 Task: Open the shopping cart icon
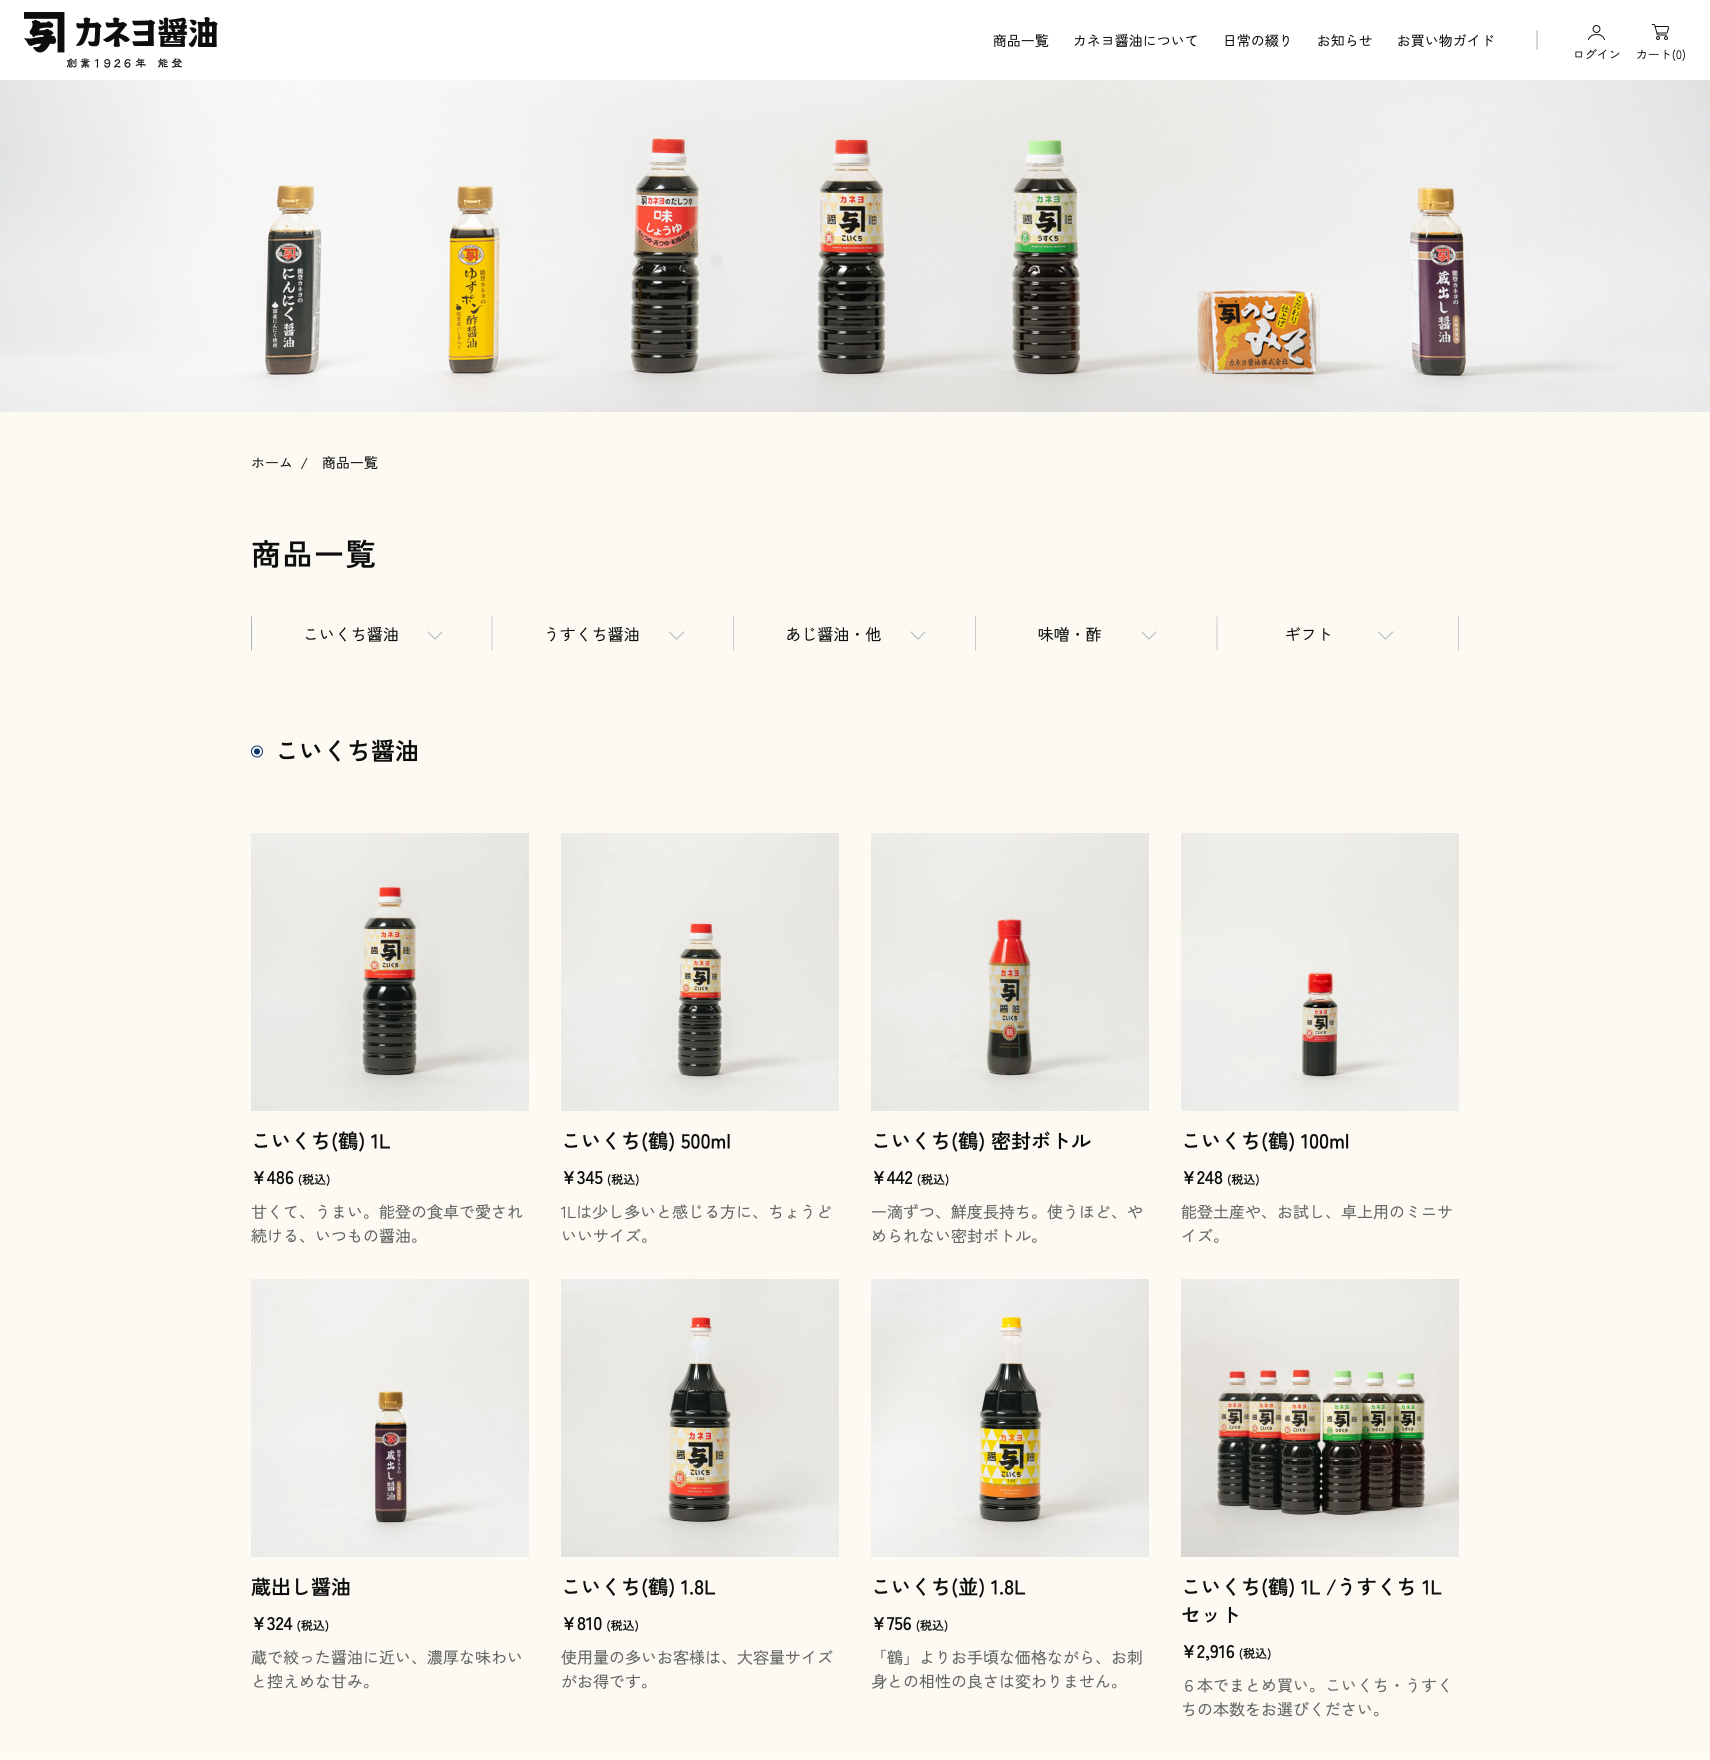coord(1660,42)
